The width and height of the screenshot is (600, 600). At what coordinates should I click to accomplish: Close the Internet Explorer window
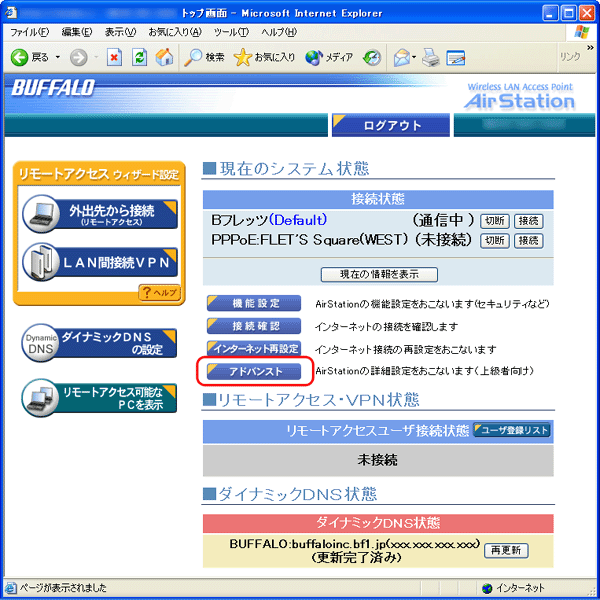tap(586, 14)
